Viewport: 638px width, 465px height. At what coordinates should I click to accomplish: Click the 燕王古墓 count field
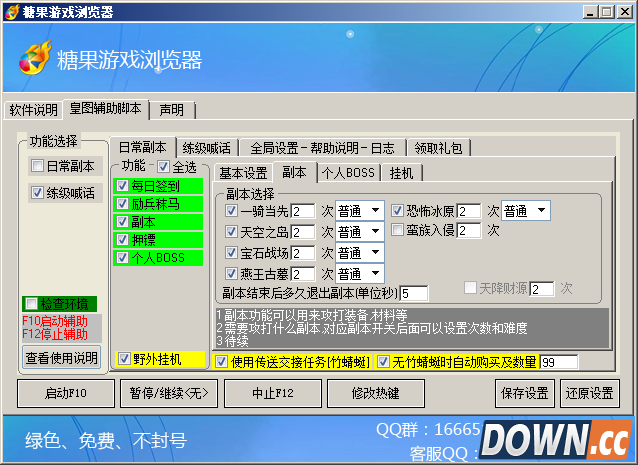[x=303, y=274]
